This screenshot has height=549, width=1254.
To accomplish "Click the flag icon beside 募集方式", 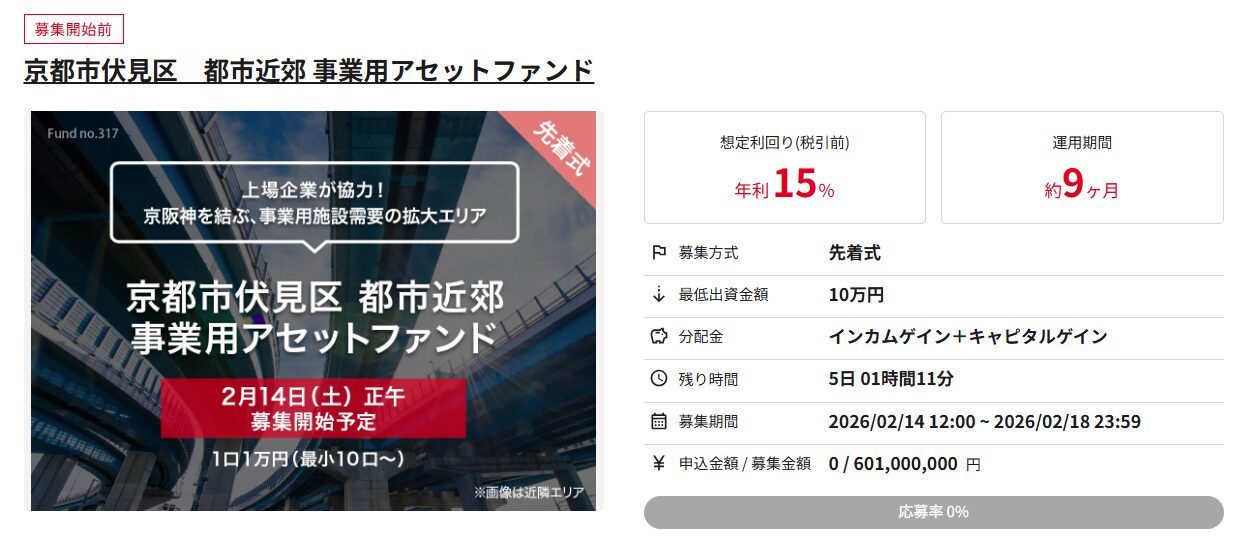I will coord(658,253).
